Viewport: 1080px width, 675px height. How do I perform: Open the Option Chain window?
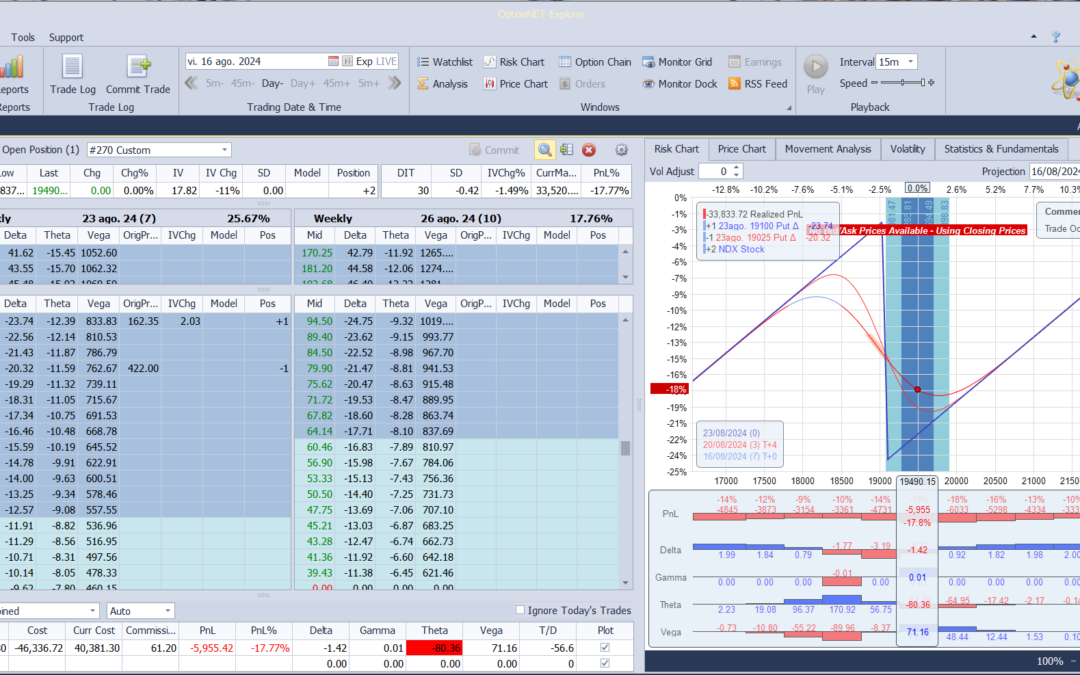(595, 62)
